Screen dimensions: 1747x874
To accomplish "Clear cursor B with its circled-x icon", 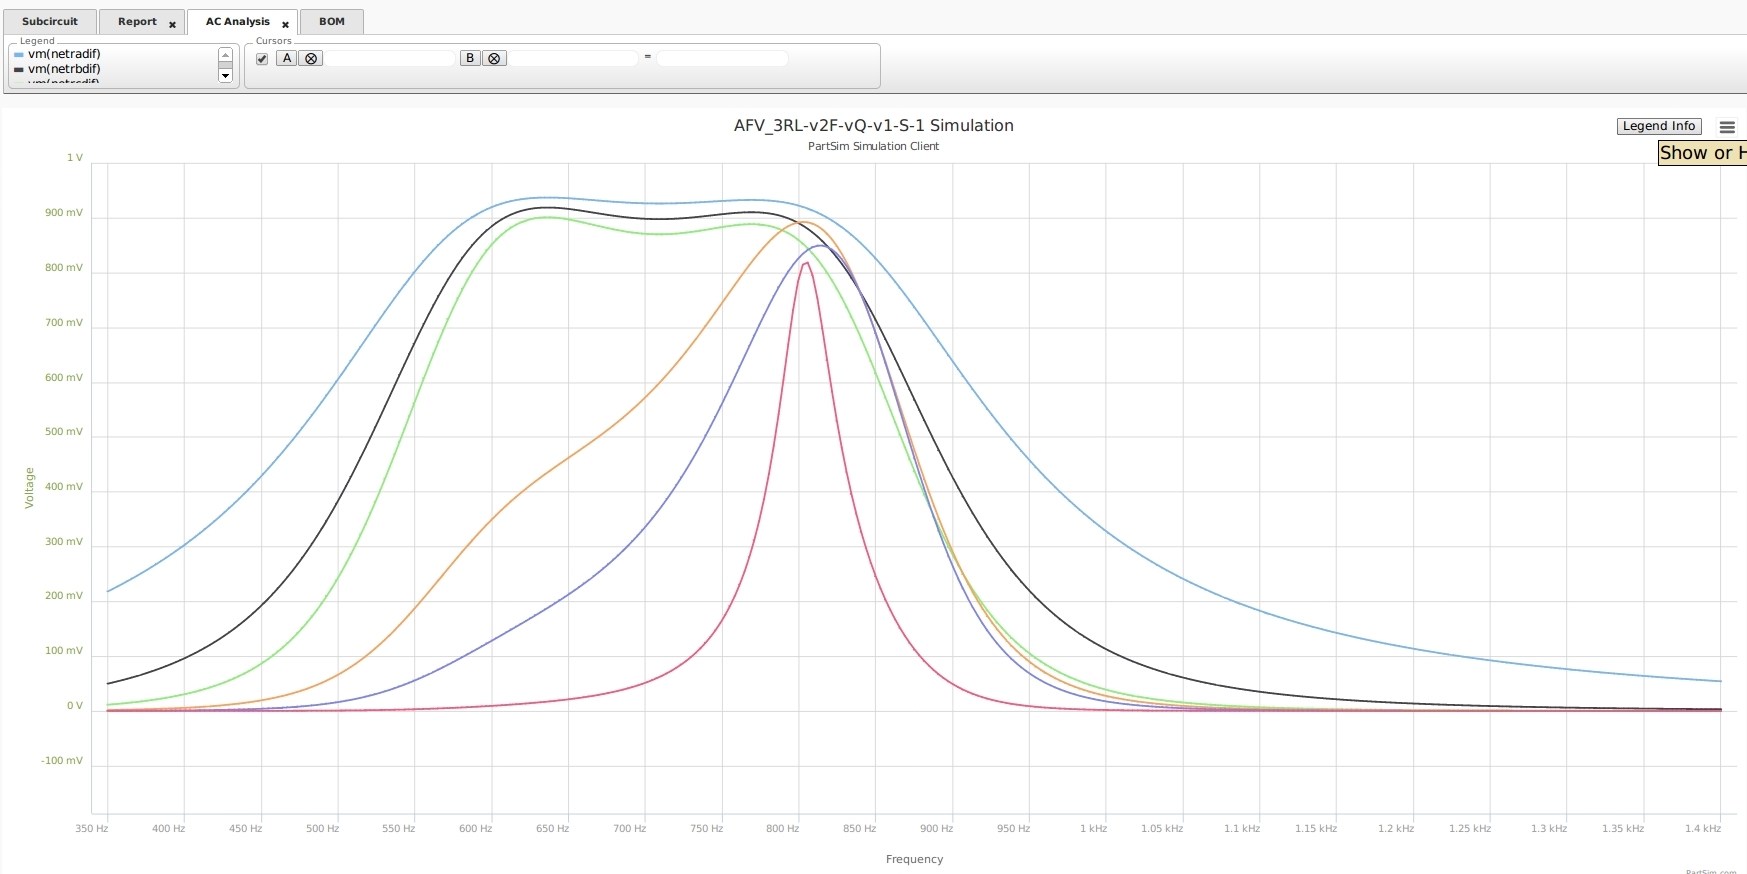I will click(x=494, y=58).
